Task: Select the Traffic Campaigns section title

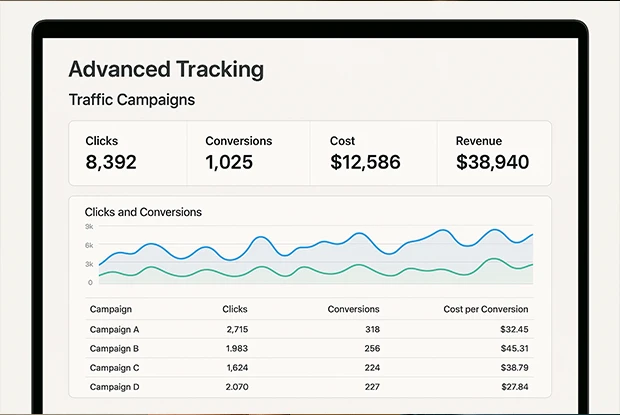Action: click(131, 100)
